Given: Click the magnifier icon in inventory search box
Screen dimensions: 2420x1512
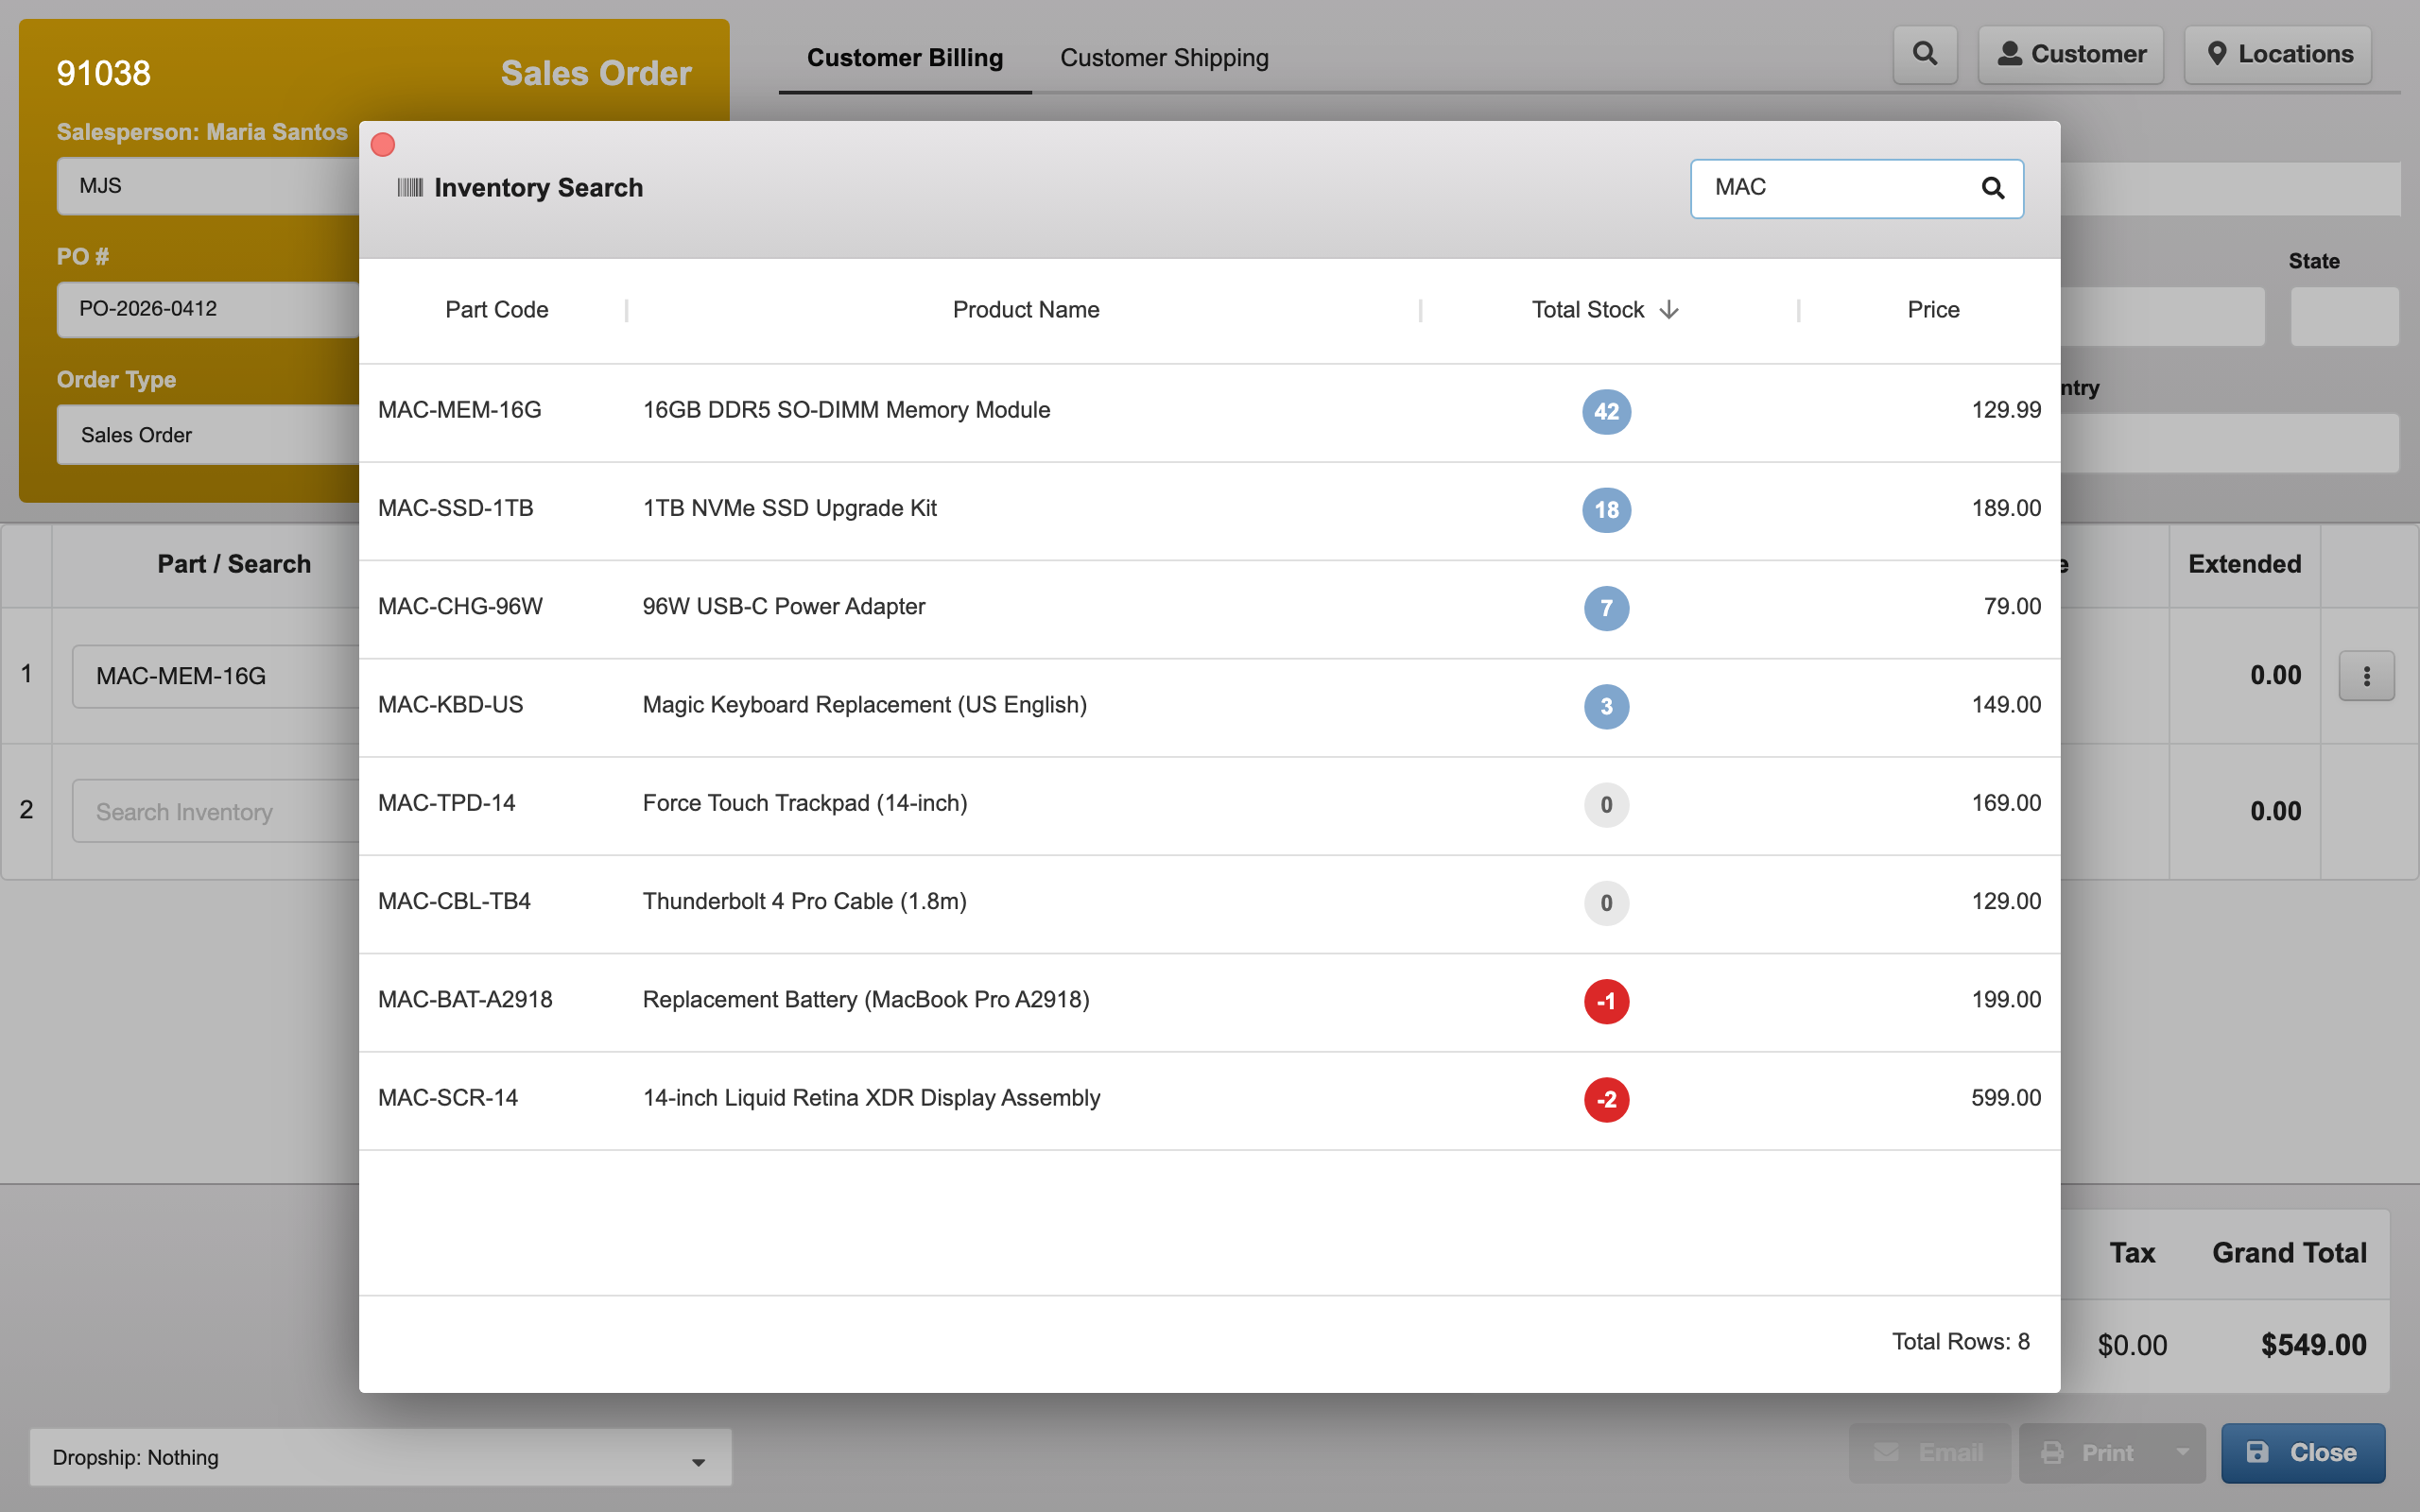Looking at the screenshot, I should tap(1992, 188).
